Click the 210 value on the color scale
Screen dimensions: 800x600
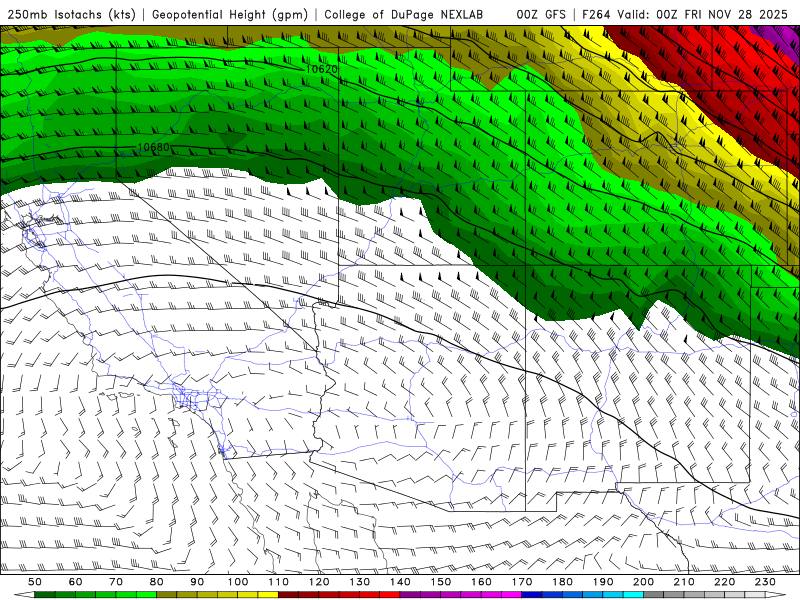click(x=684, y=582)
